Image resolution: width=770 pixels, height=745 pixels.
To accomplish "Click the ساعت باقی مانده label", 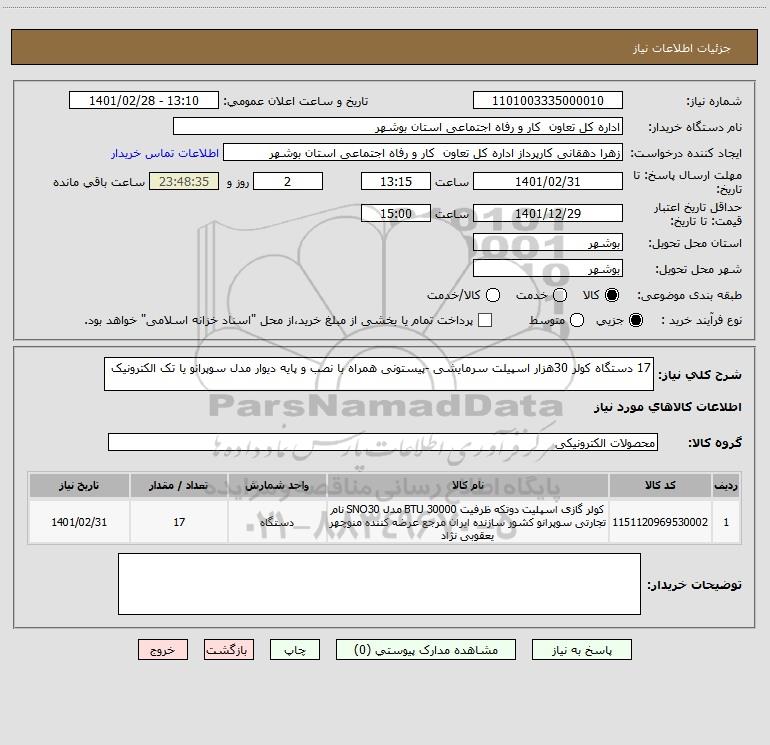I will 99,182.
